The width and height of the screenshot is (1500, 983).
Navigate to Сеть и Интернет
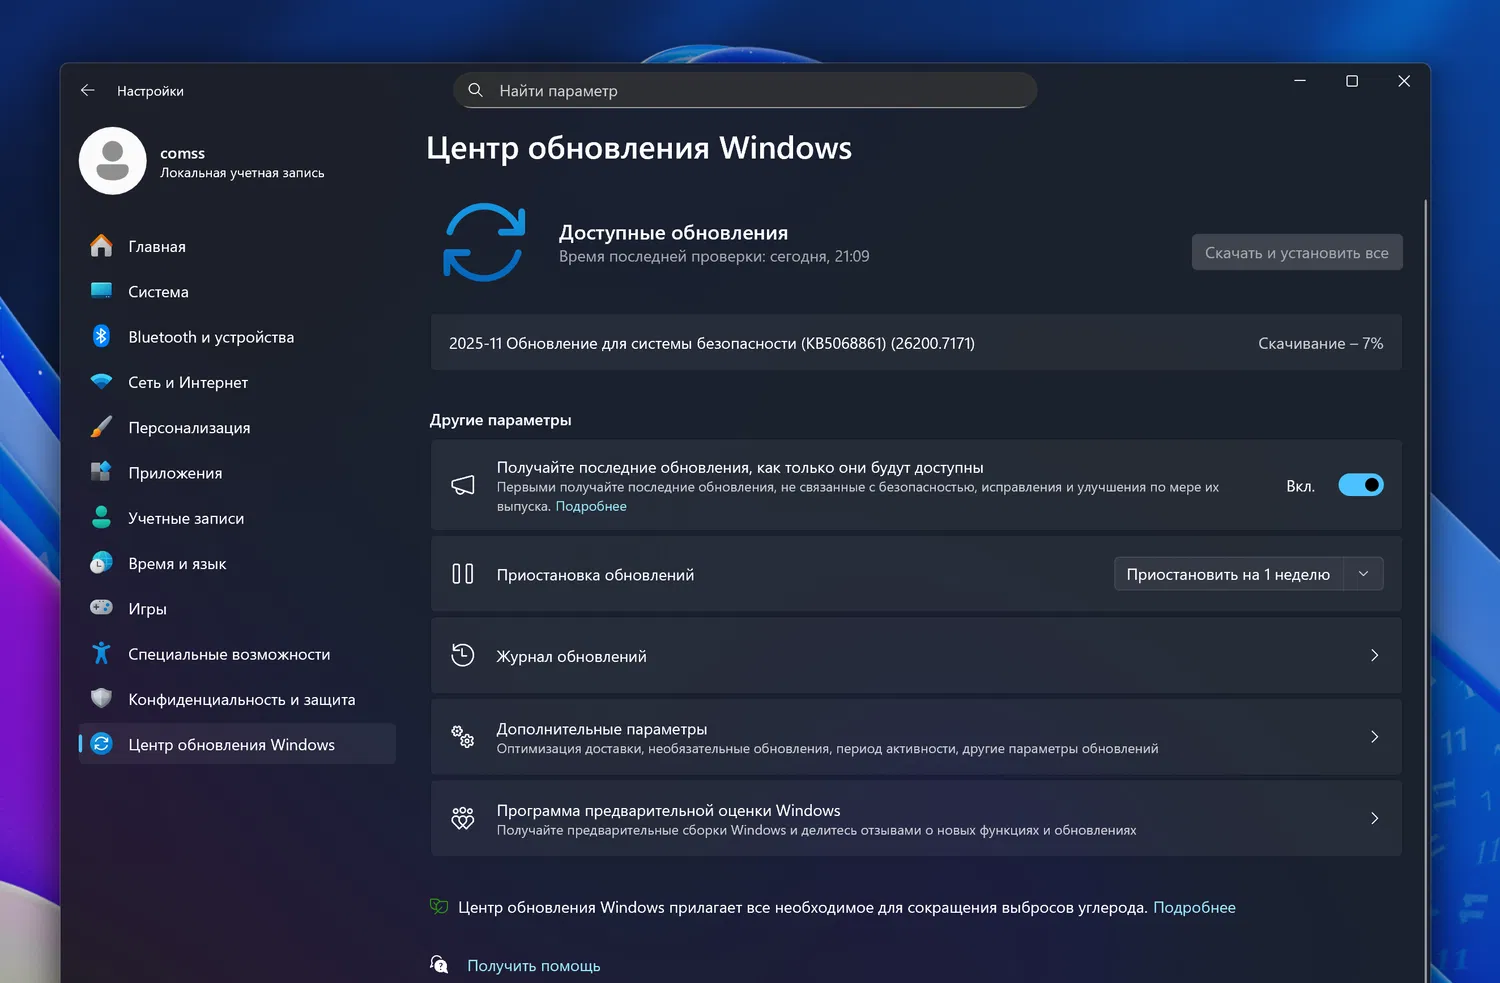point(237,382)
